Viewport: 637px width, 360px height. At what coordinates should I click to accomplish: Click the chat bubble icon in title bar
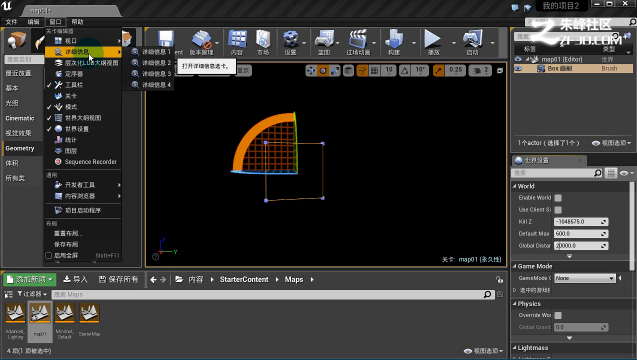(515, 7)
